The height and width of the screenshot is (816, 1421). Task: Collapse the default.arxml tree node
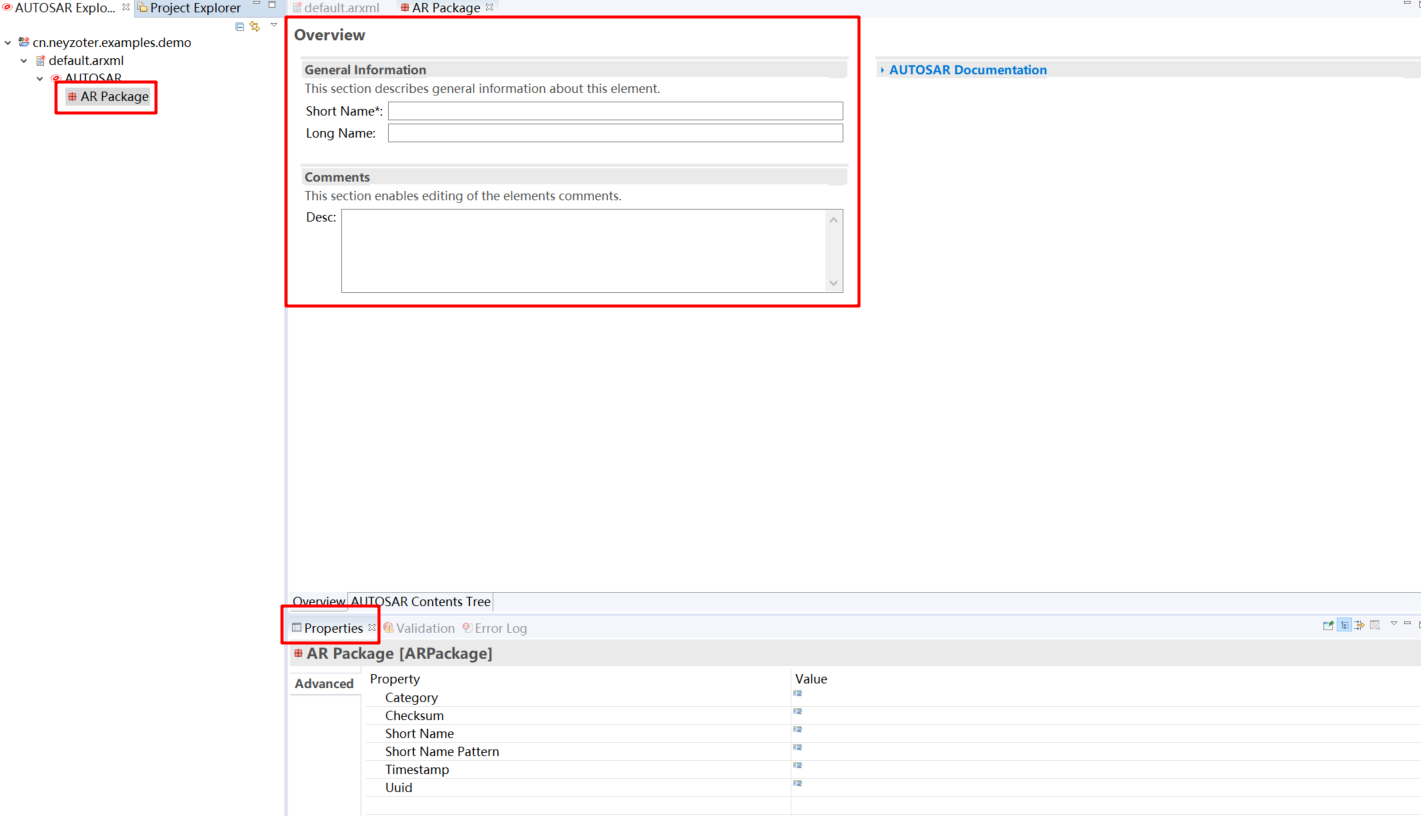24,61
